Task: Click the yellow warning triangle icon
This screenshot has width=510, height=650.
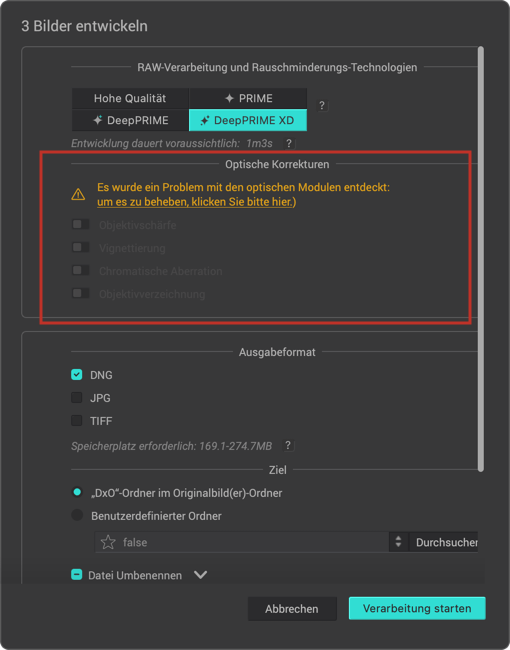Action: (x=78, y=194)
